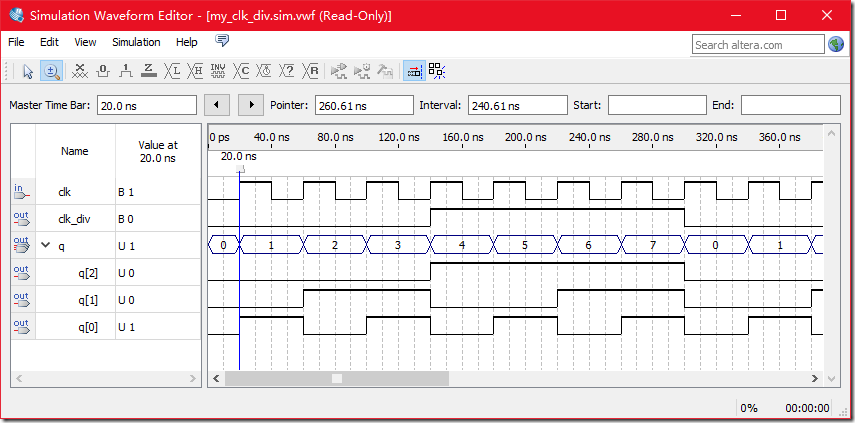The image size is (855, 423).
Task: Click the q bus segment with value 7
Action: coord(653,245)
